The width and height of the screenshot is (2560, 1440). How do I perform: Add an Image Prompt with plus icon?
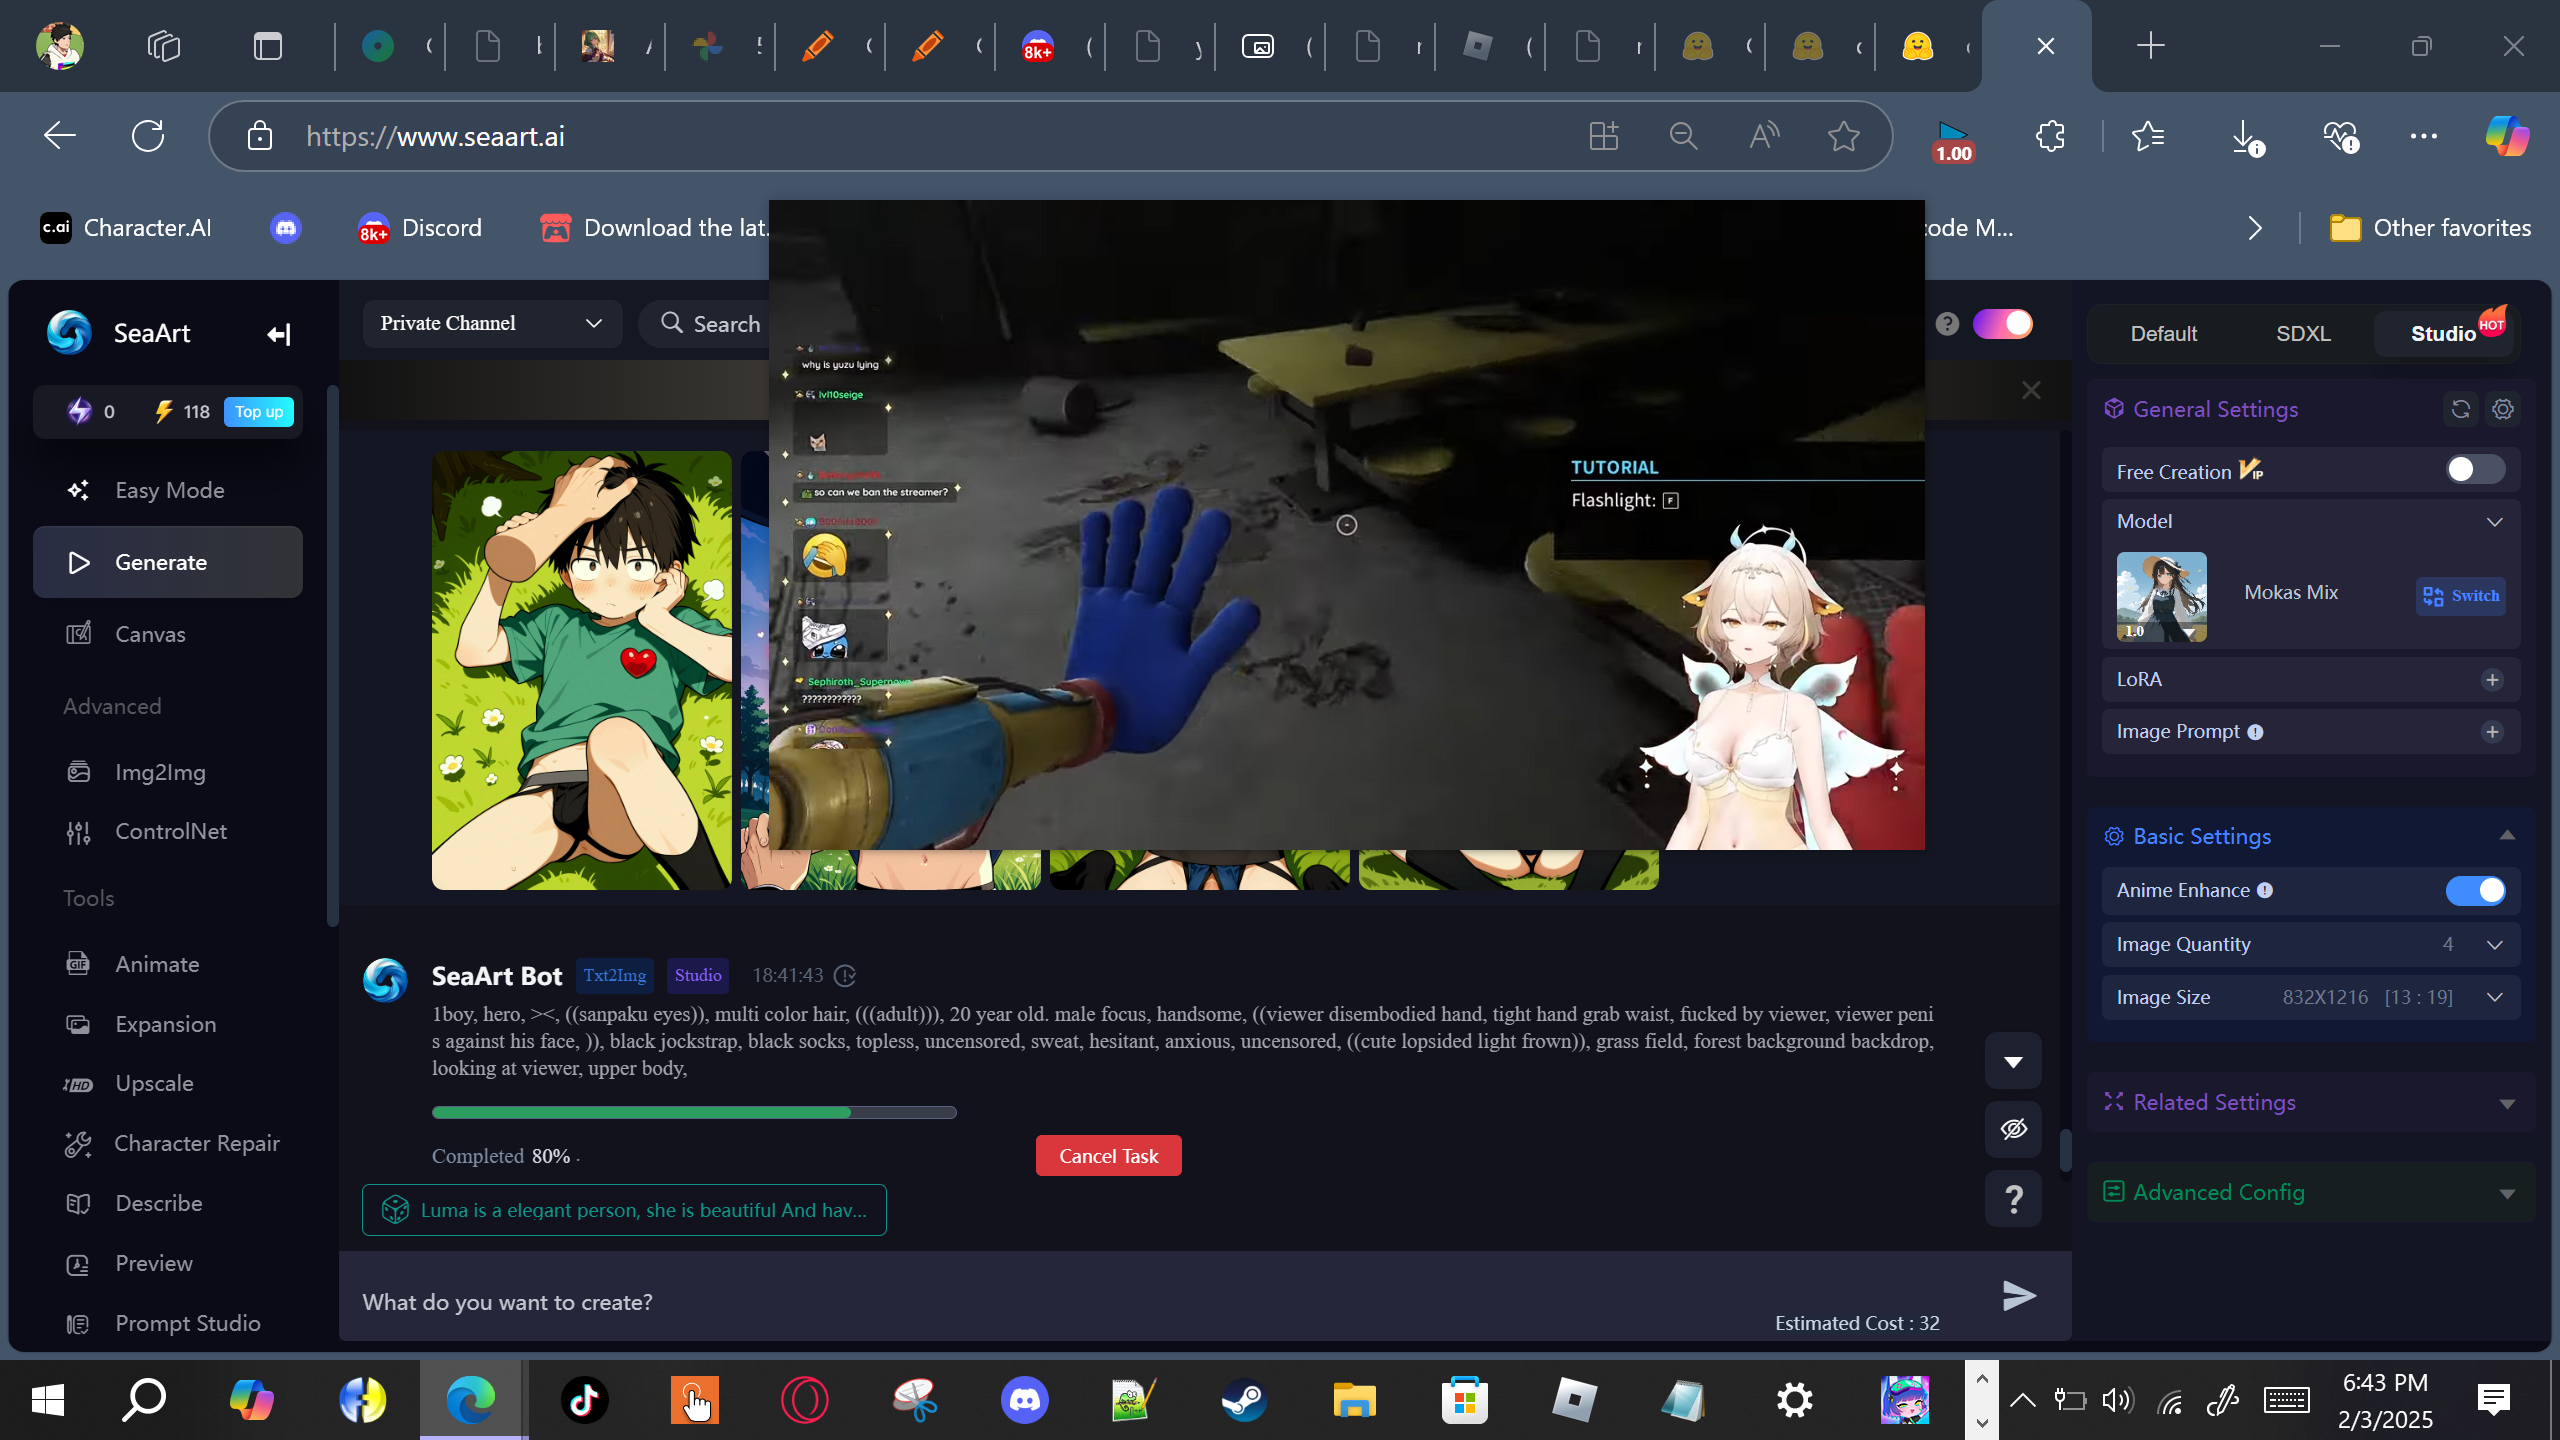2492,732
